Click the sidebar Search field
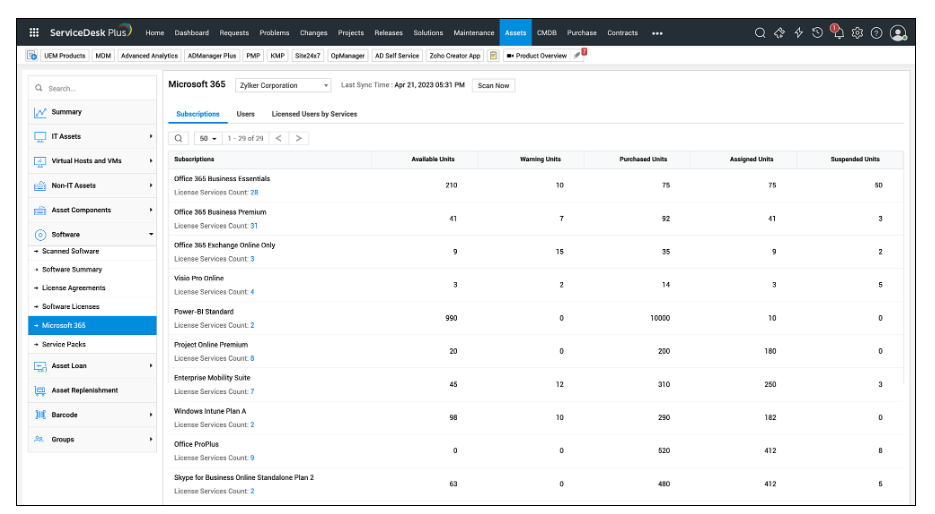This screenshot has width=935, height=514. (92, 88)
